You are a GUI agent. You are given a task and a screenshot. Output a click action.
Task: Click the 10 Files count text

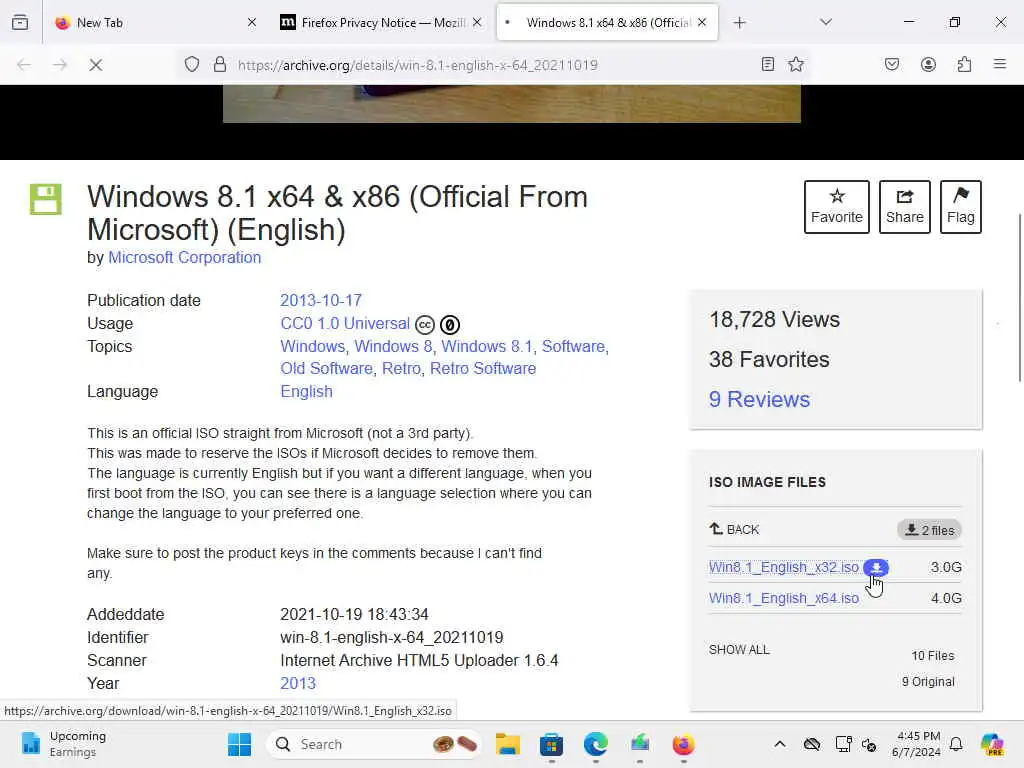933,656
